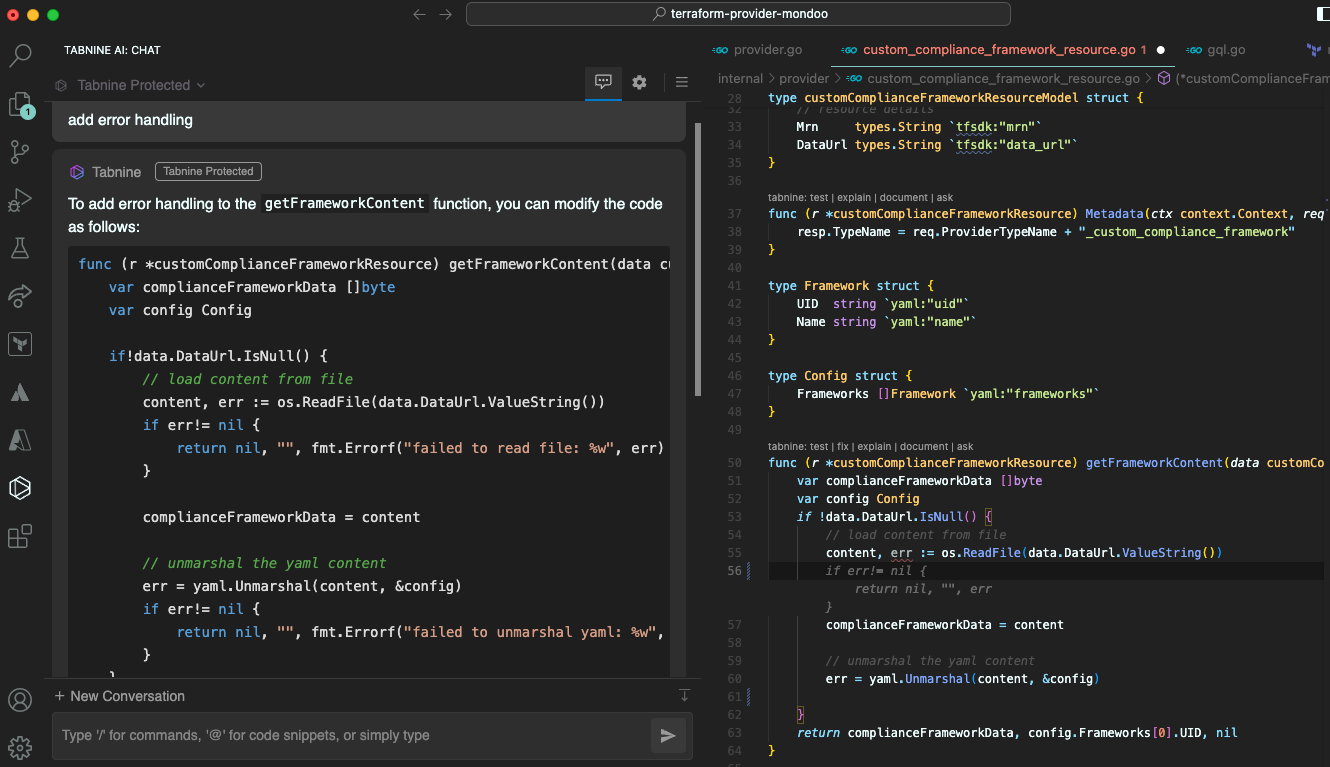1330x767 pixels.
Task: Open the Tabnine chat hamburger menu
Action: 682,83
